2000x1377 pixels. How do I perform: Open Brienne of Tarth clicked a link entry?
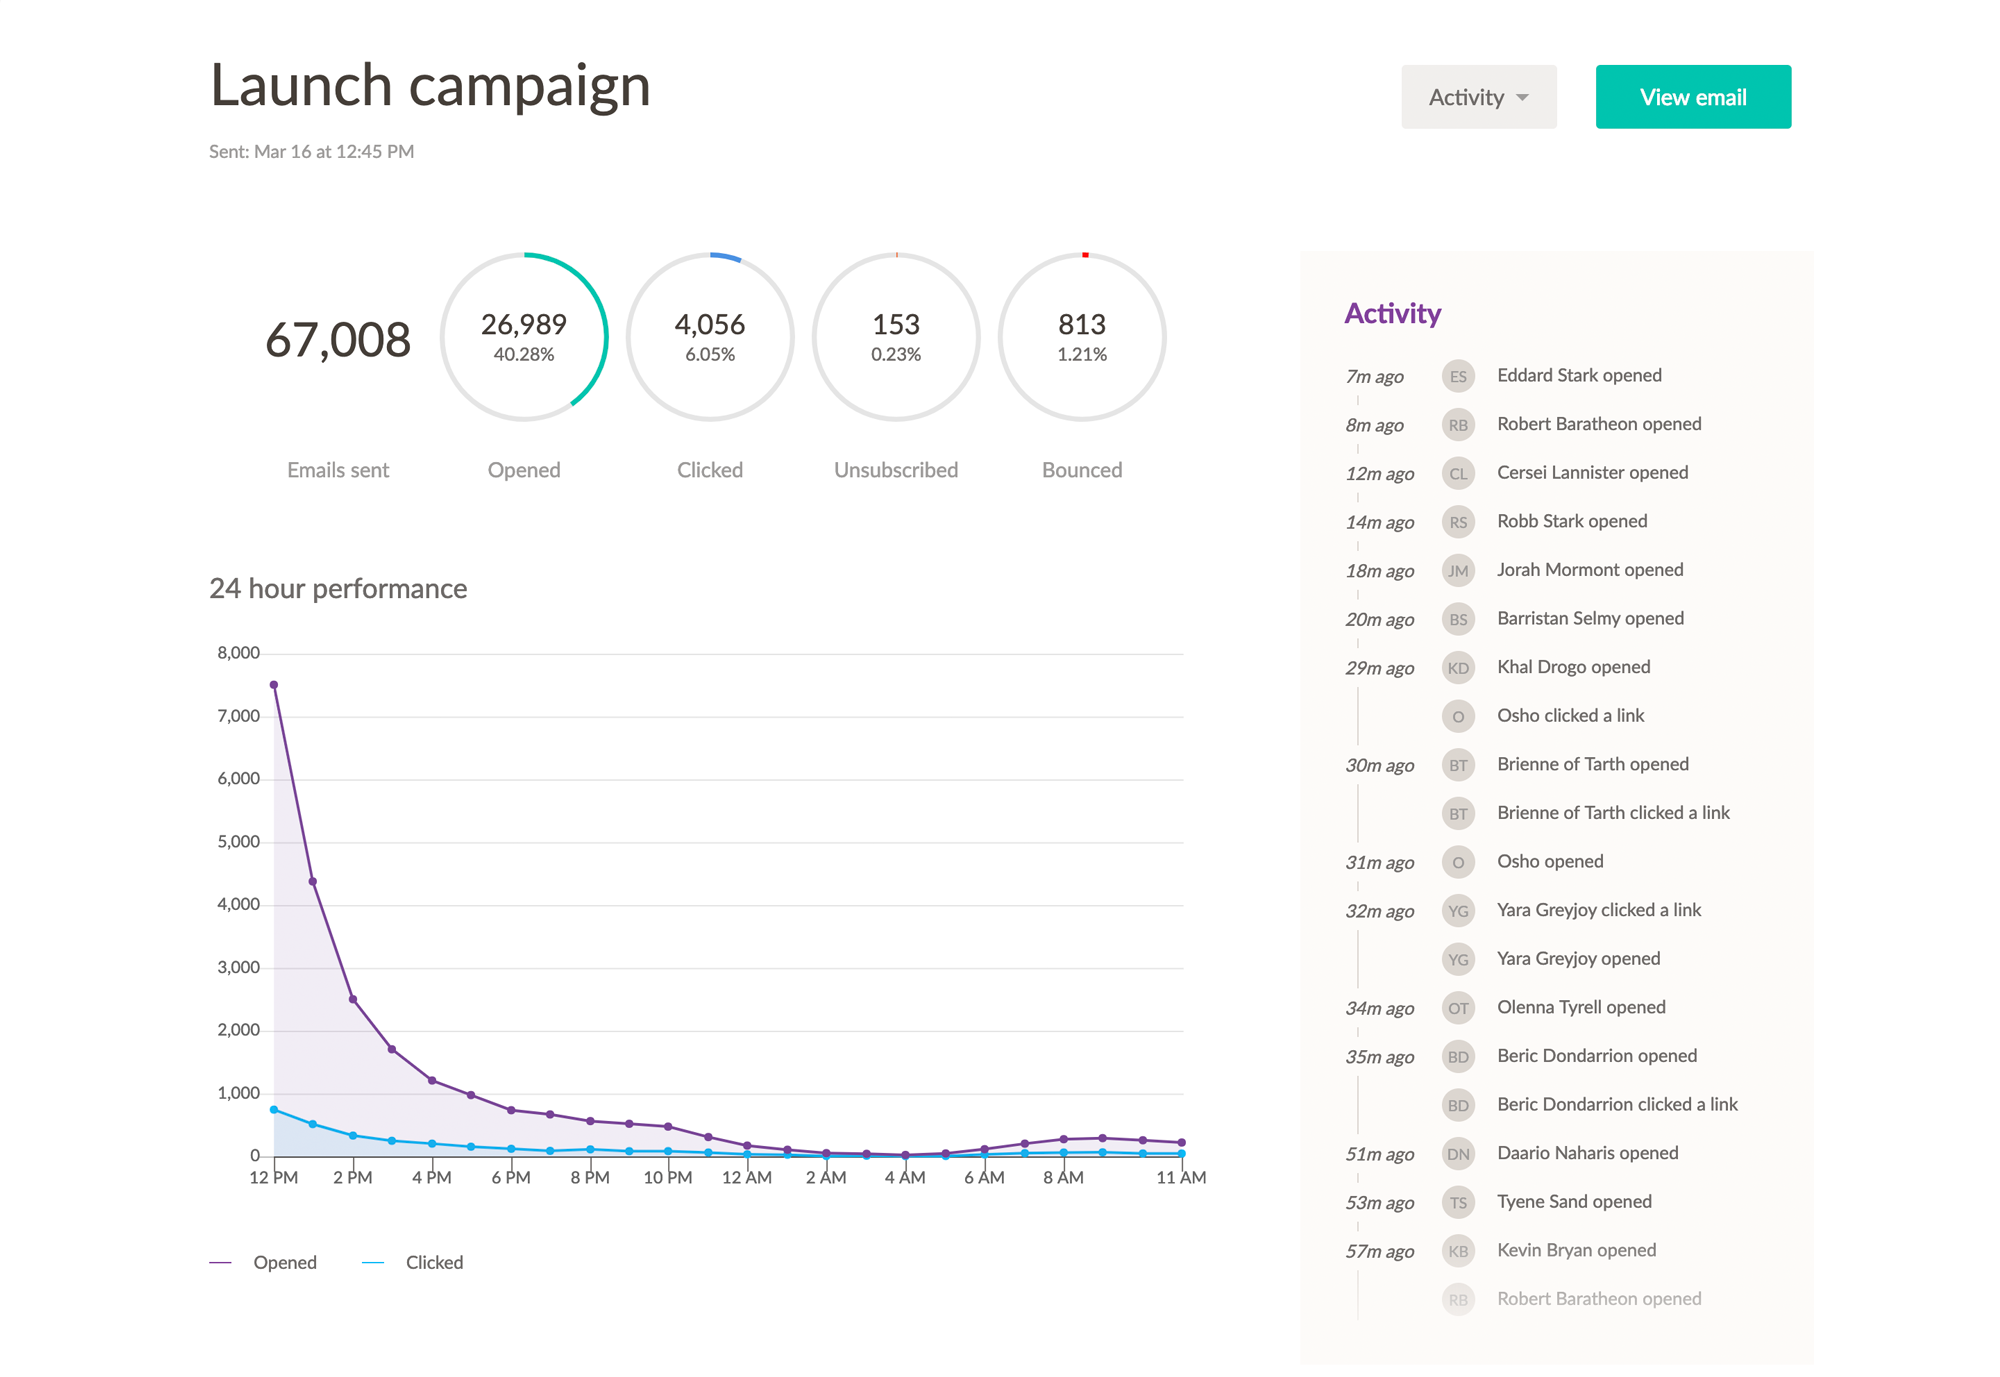pos(1612,813)
